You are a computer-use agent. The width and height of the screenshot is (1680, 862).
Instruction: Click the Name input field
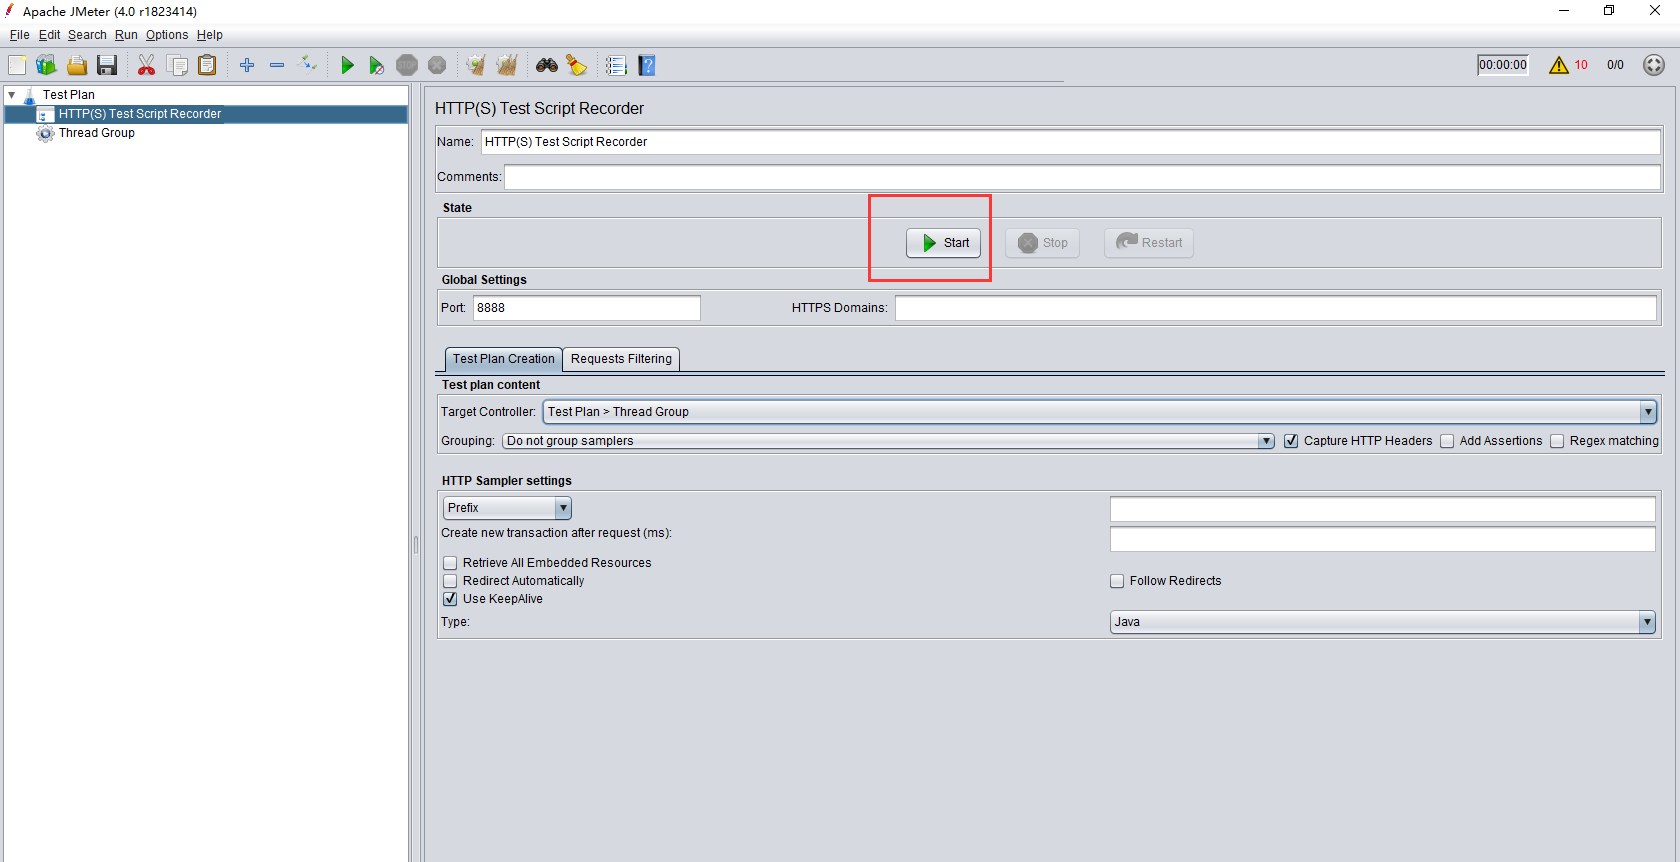point(1070,142)
